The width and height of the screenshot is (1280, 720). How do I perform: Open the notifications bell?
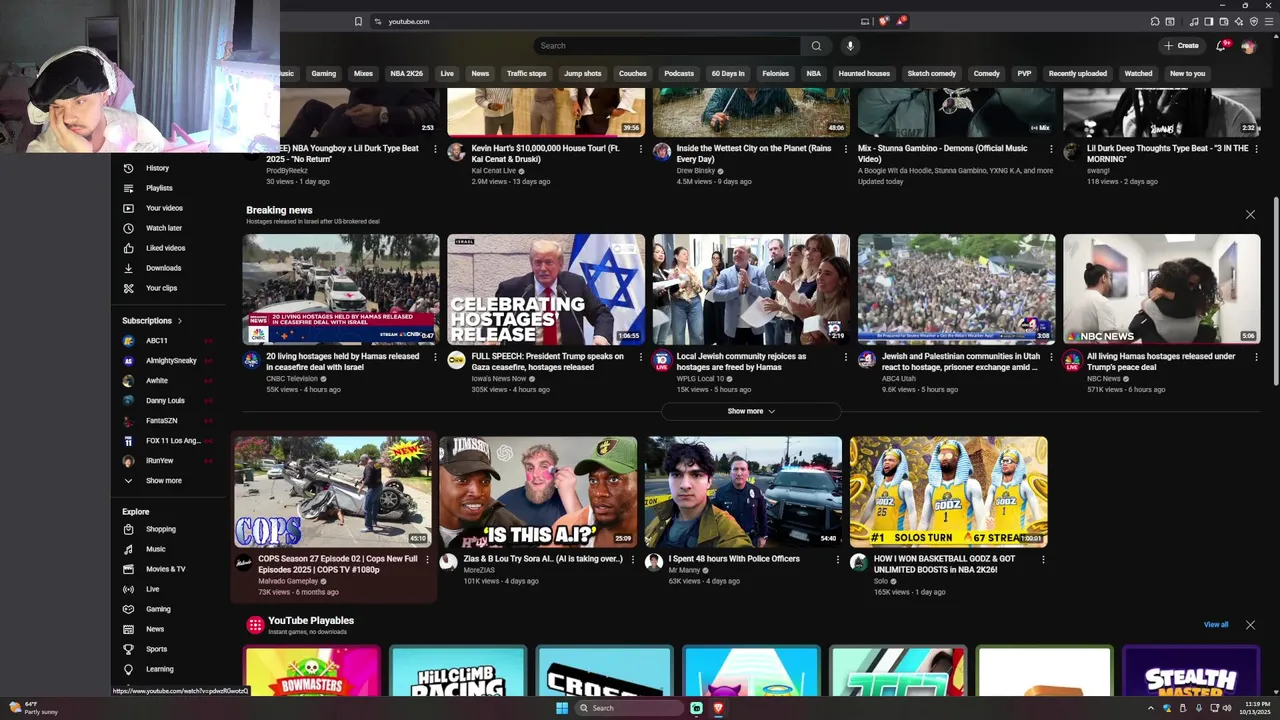(1221, 46)
